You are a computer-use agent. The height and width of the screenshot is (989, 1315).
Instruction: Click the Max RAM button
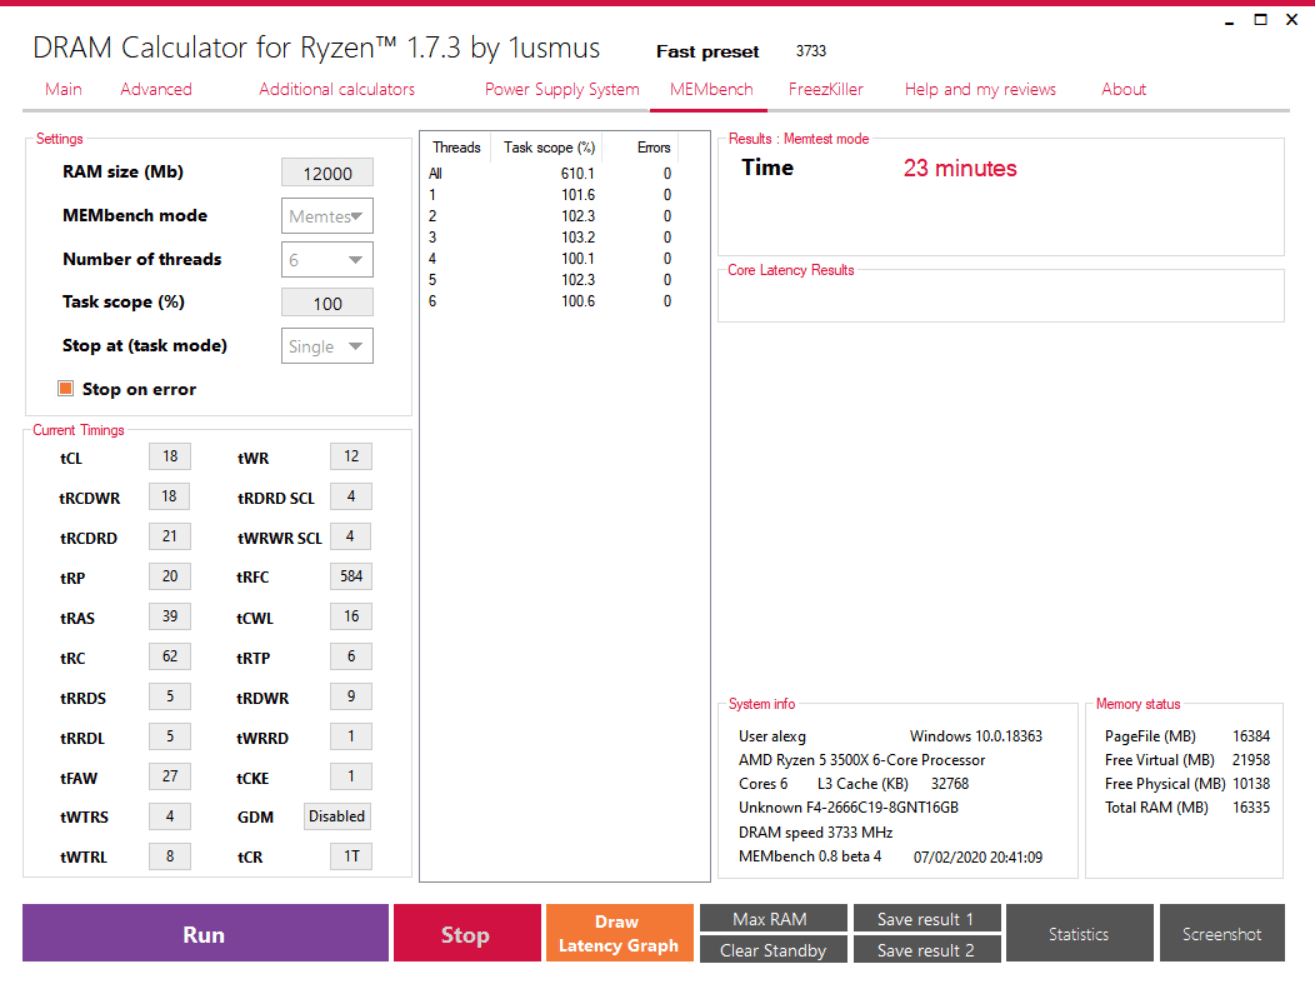pos(773,918)
